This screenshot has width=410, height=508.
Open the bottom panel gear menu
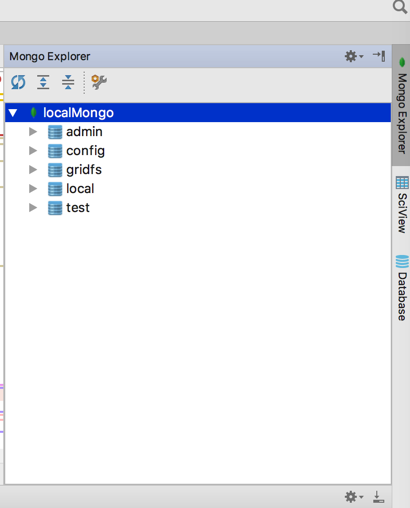[354, 497]
